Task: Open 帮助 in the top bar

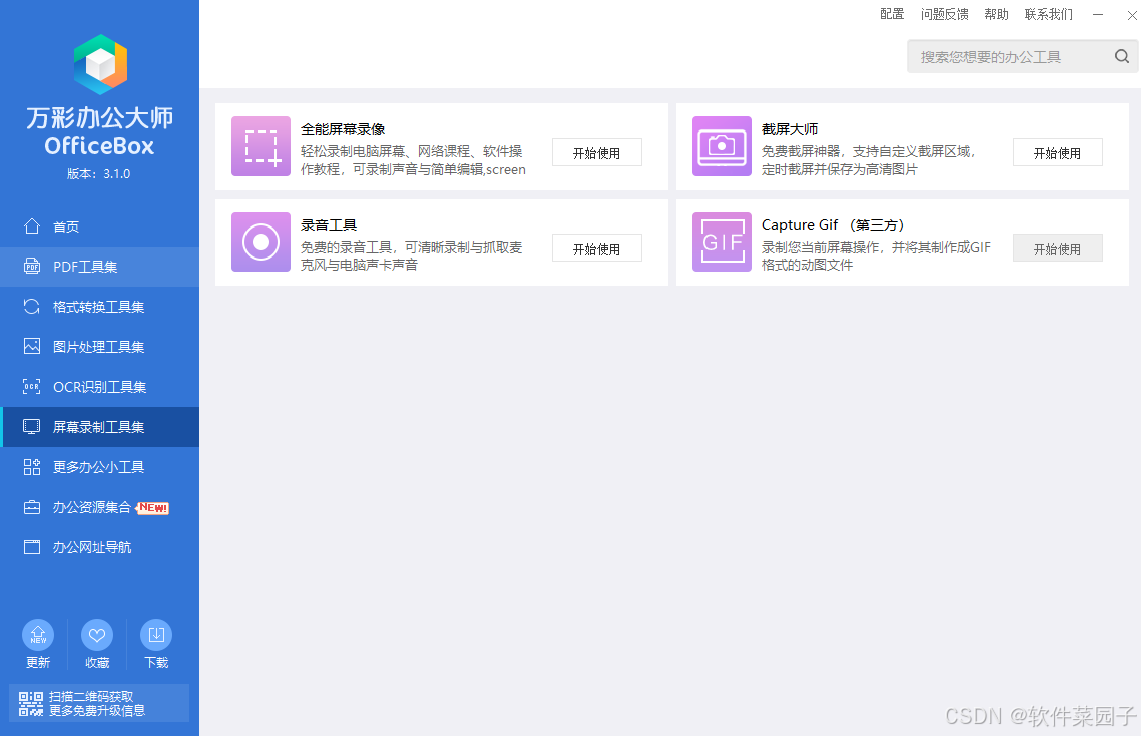Action: [x=996, y=14]
